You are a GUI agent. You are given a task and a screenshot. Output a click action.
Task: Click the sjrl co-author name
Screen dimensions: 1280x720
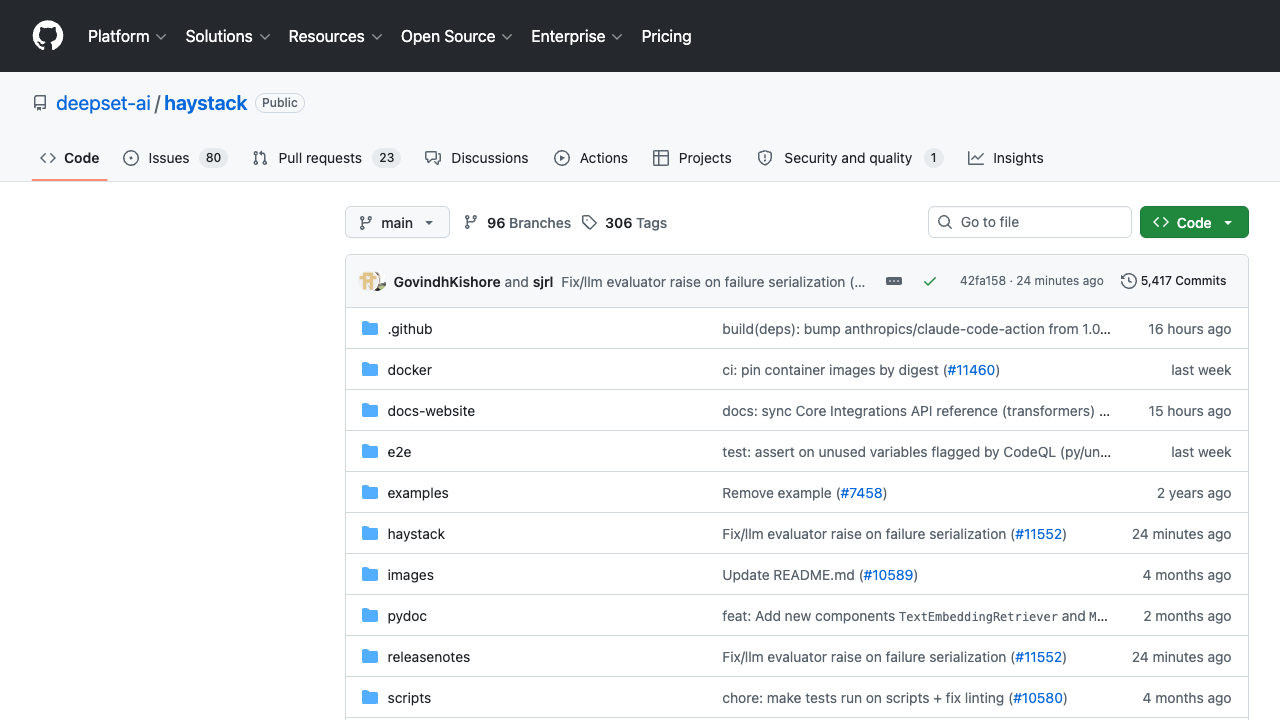click(x=543, y=282)
